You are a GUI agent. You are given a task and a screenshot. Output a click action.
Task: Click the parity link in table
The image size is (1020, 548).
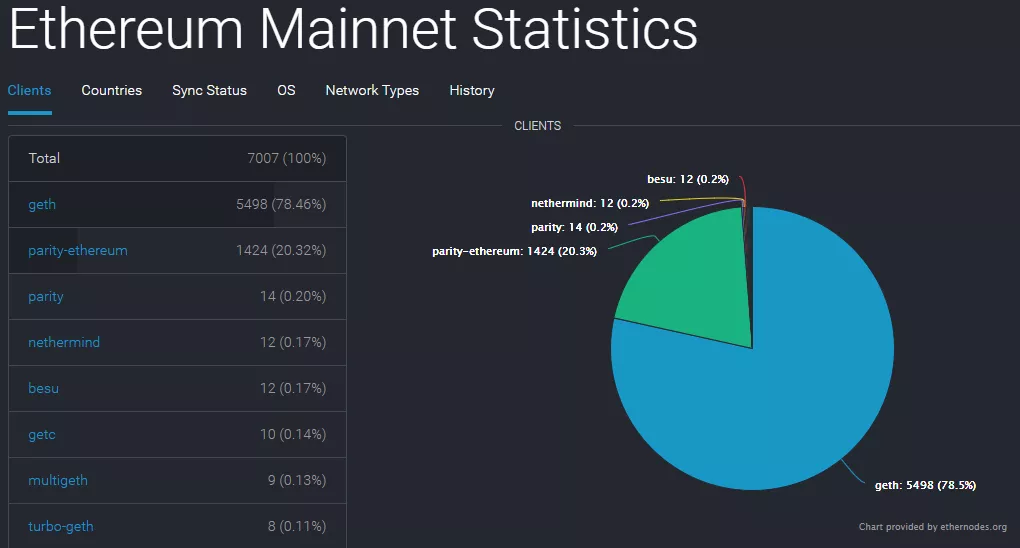(46, 296)
